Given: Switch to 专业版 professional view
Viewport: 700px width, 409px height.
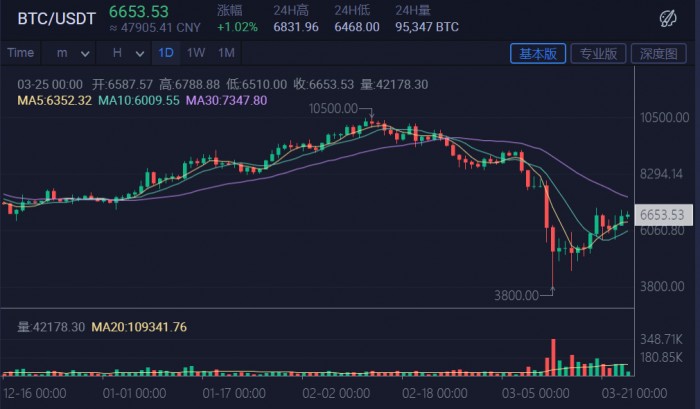Looking at the screenshot, I should pyautogui.click(x=598, y=54).
